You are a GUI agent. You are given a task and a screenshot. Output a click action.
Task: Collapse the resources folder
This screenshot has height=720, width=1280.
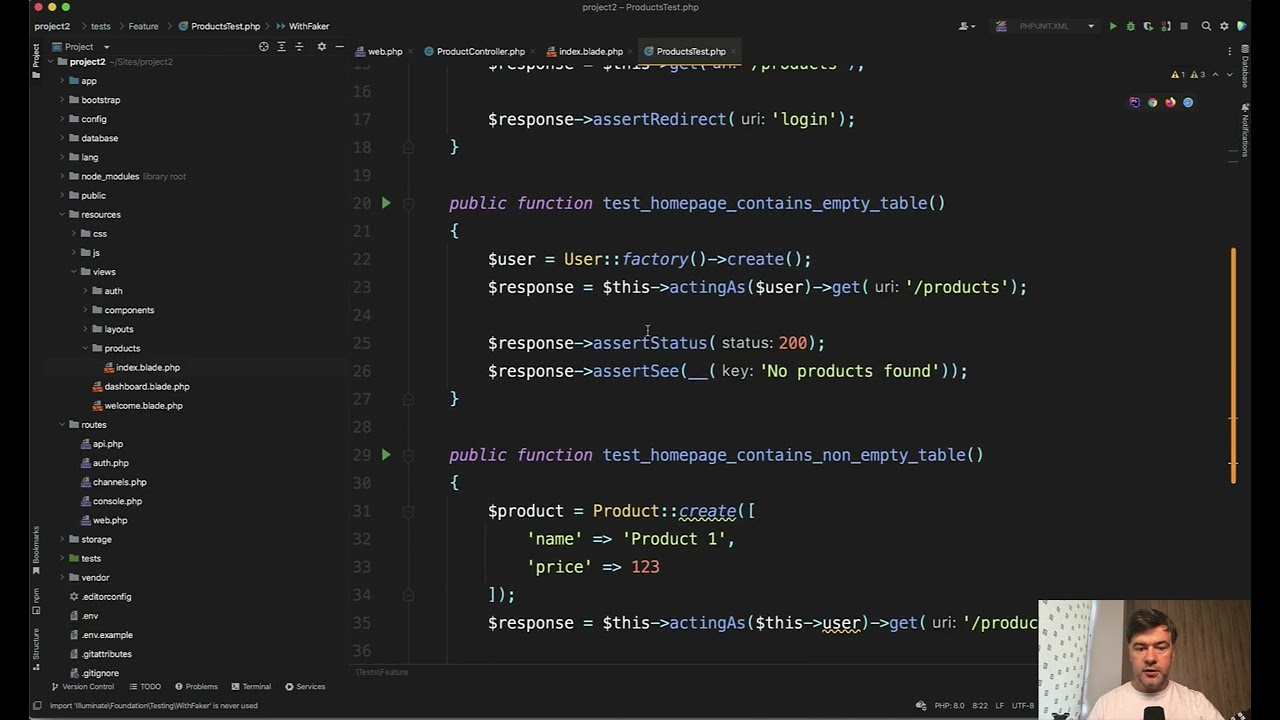62,215
